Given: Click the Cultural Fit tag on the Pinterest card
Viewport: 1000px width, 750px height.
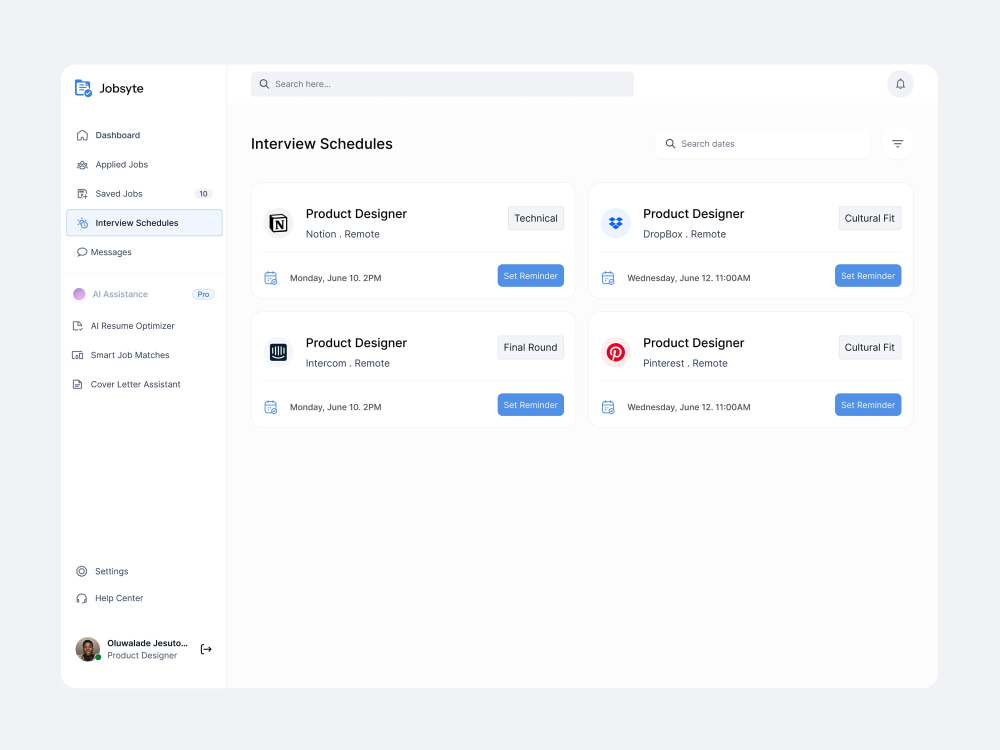Looking at the screenshot, I should click(x=870, y=348).
